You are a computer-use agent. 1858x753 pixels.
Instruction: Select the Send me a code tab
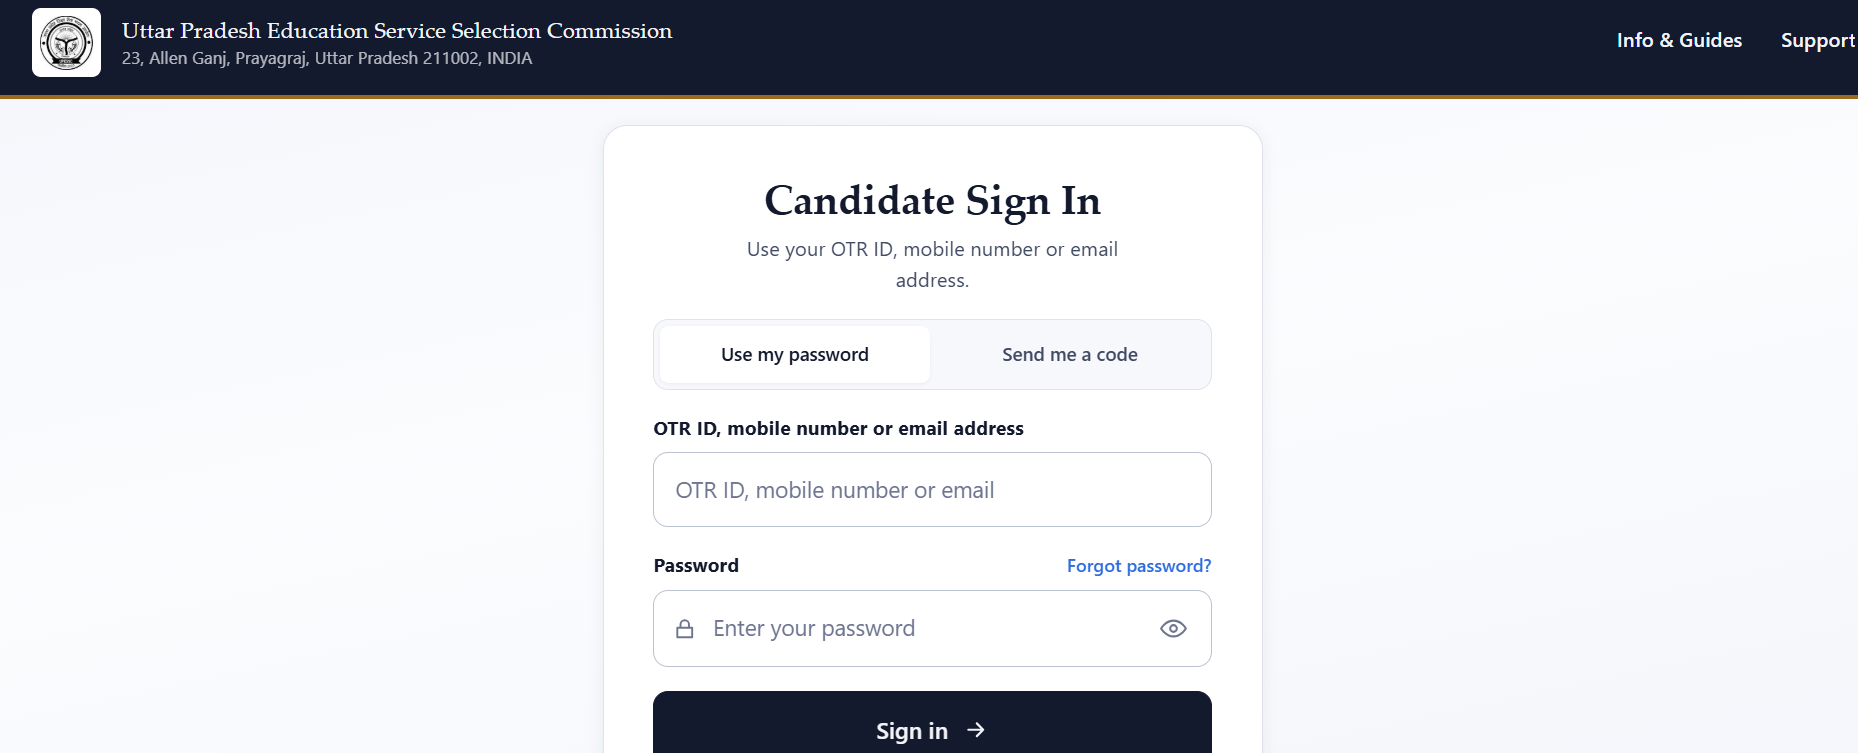click(x=1070, y=354)
